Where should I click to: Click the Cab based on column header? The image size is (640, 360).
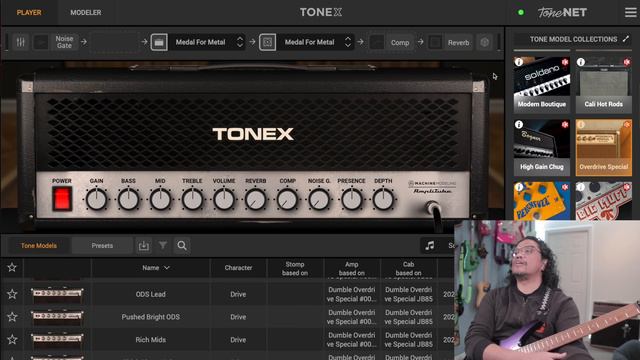pos(409,269)
